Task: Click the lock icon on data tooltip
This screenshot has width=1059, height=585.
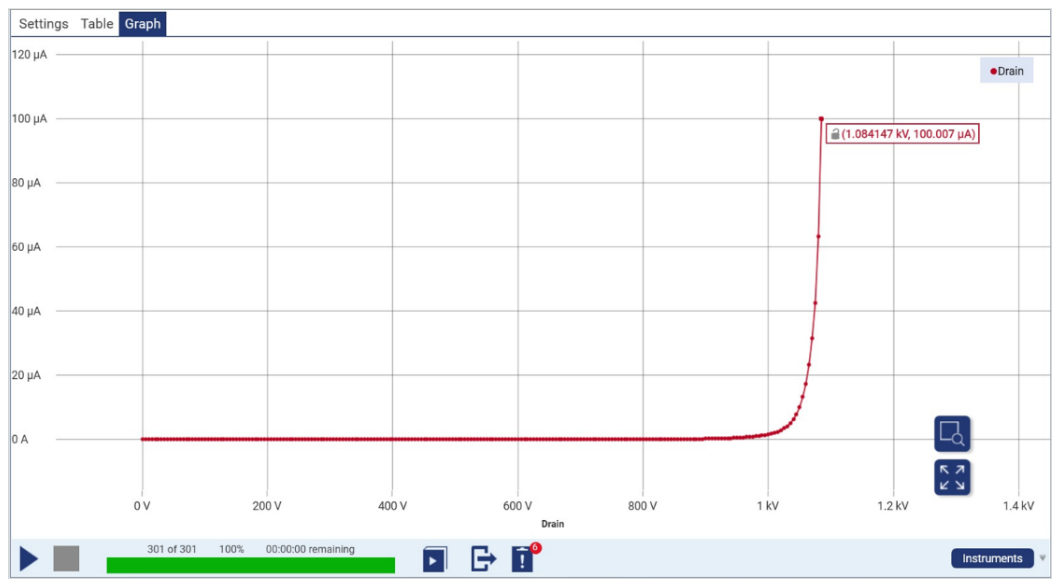Action: [835, 133]
